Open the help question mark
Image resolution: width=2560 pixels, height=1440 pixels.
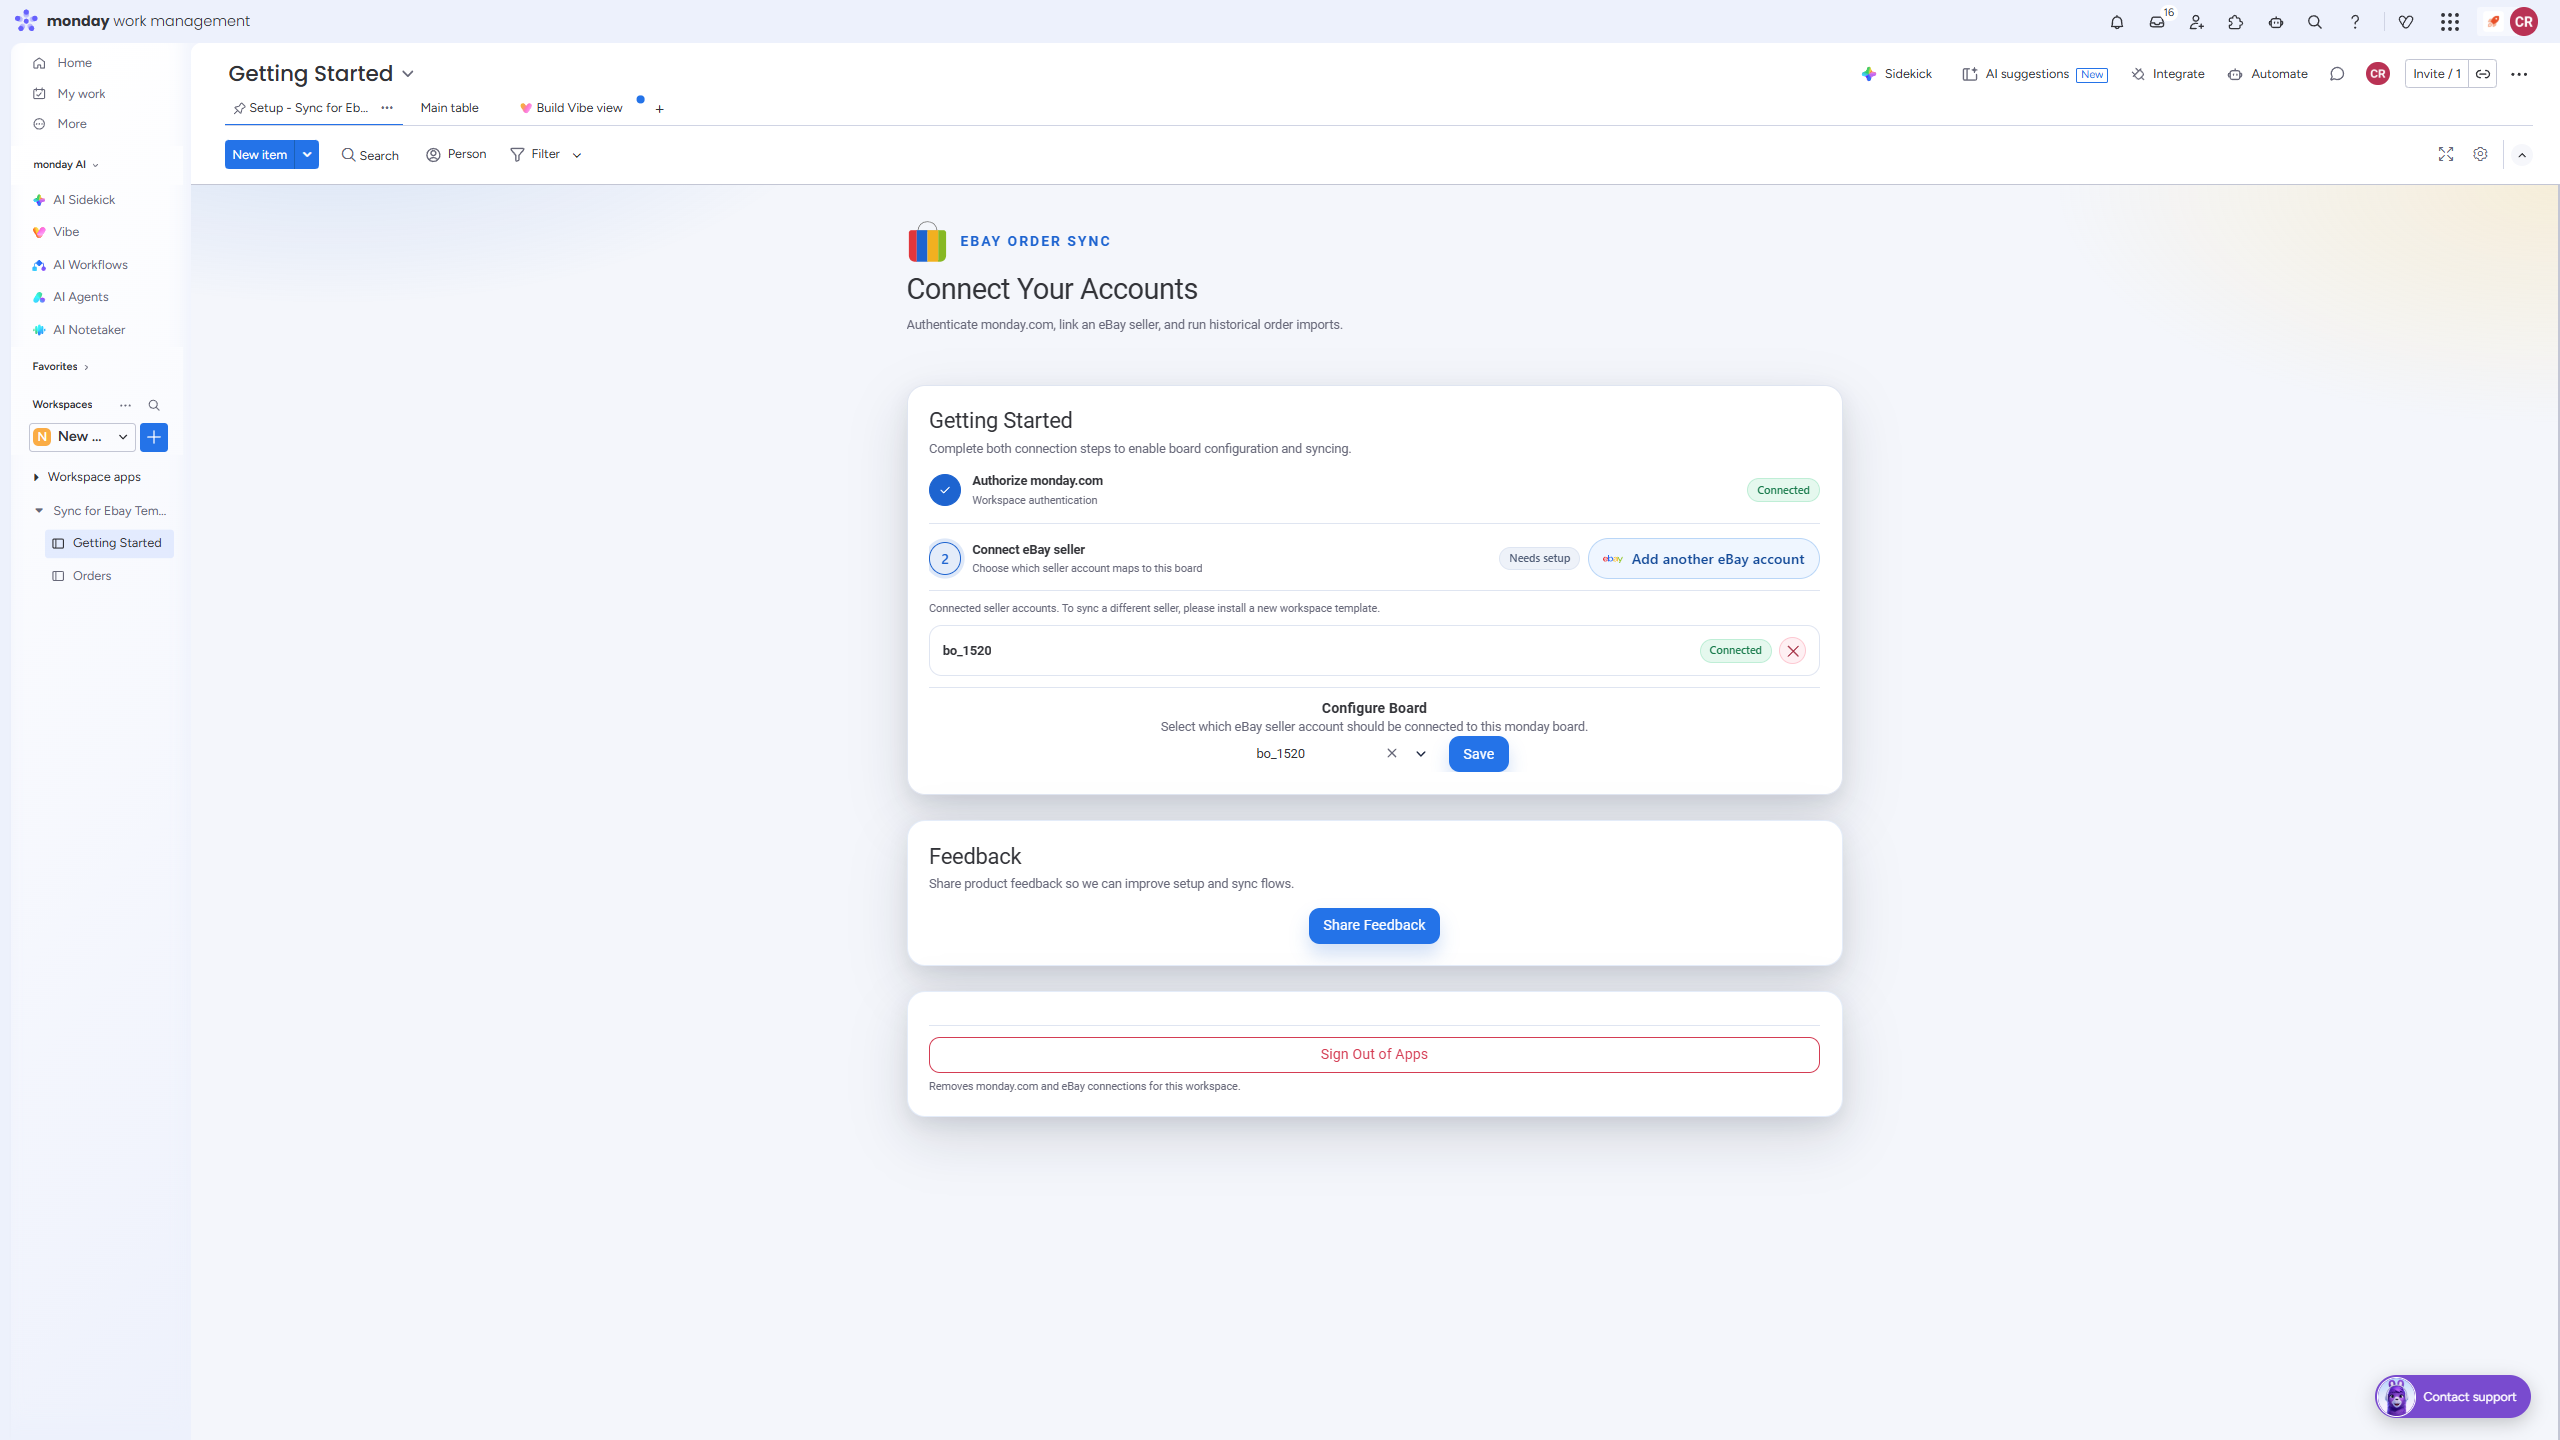[x=2355, y=22]
